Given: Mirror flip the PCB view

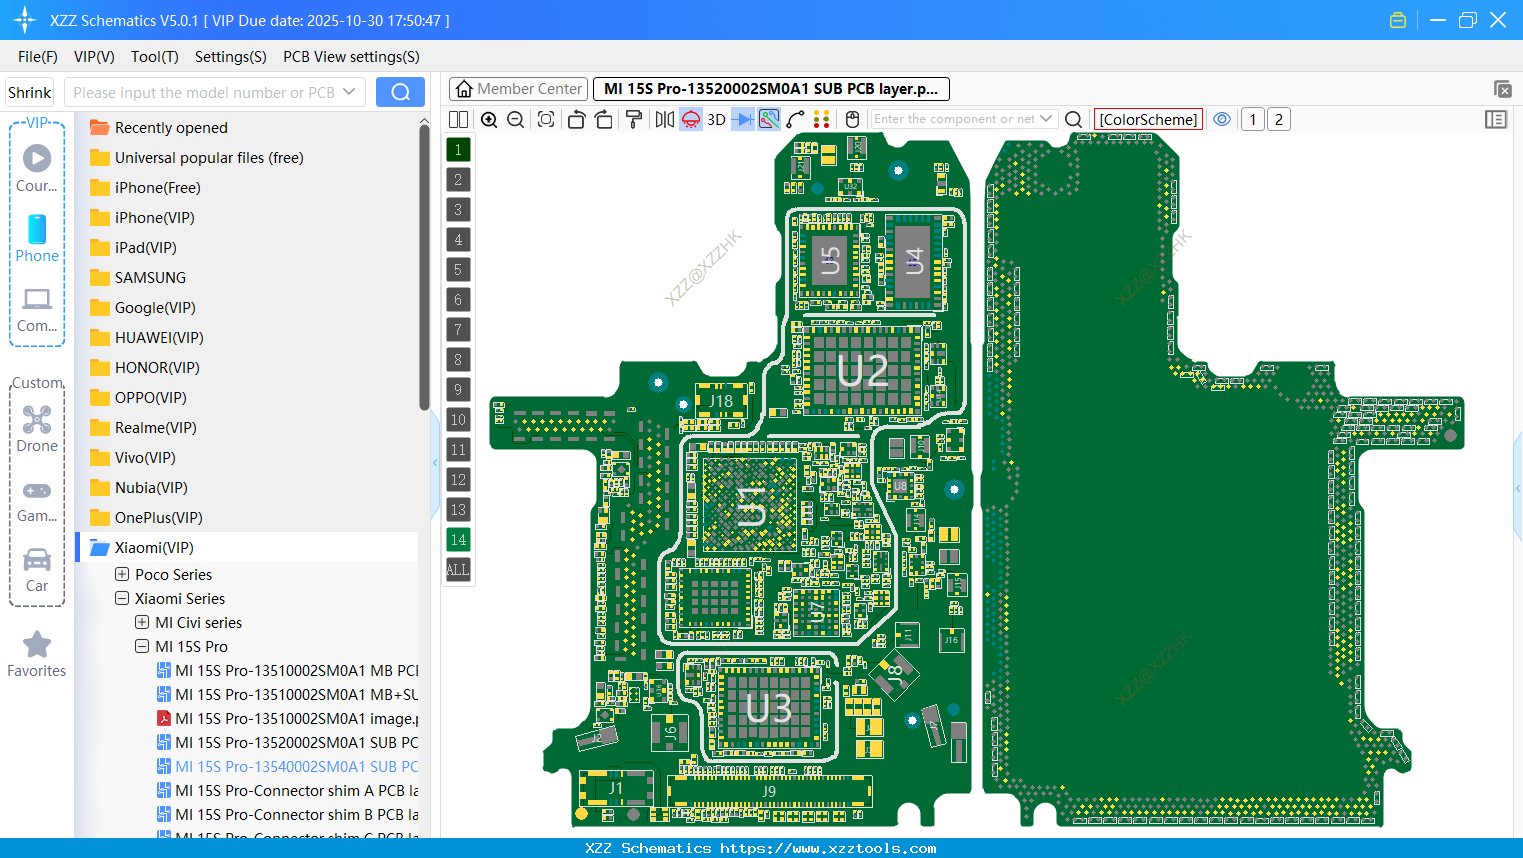Looking at the screenshot, I should [665, 119].
